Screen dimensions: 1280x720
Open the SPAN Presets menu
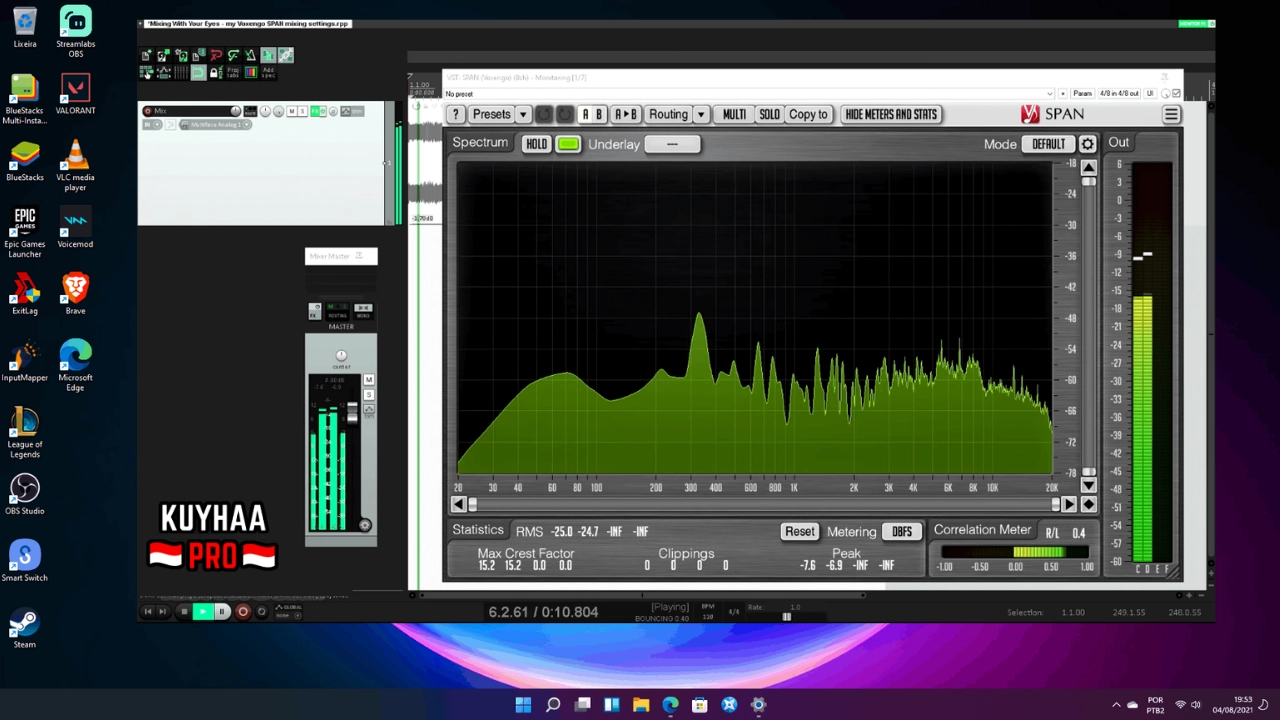[x=491, y=114]
